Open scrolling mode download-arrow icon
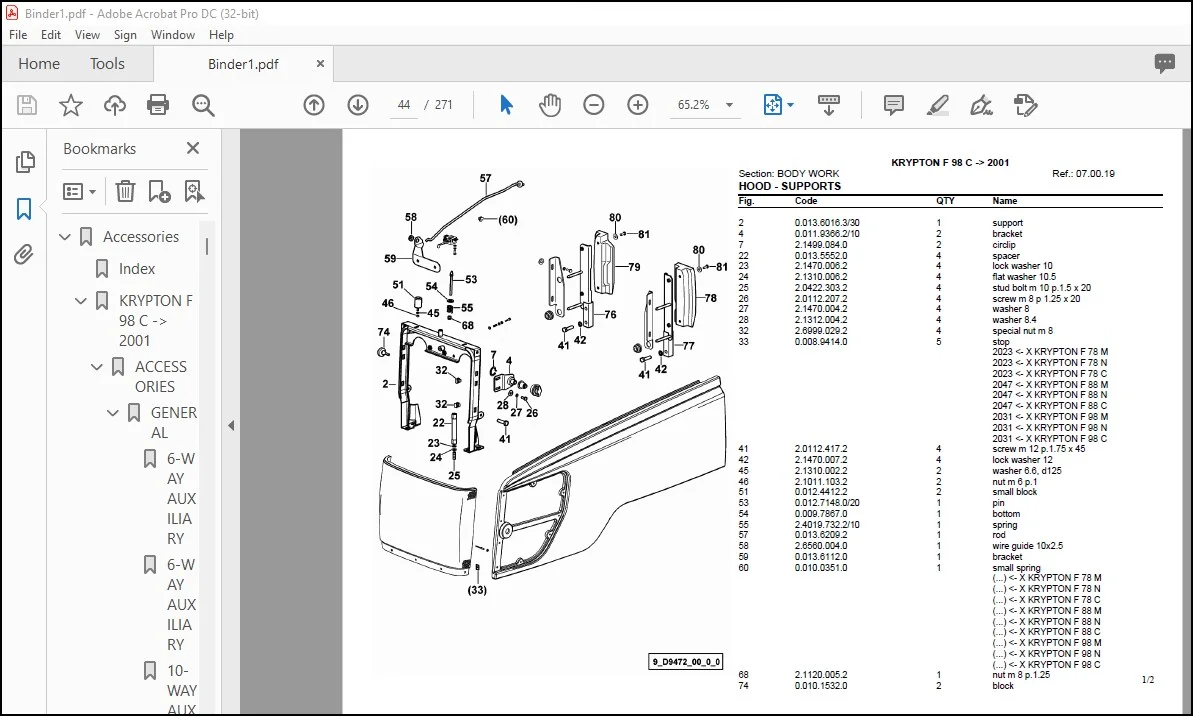The height and width of the screenshot is (716, 1193). tap(829, 105)
